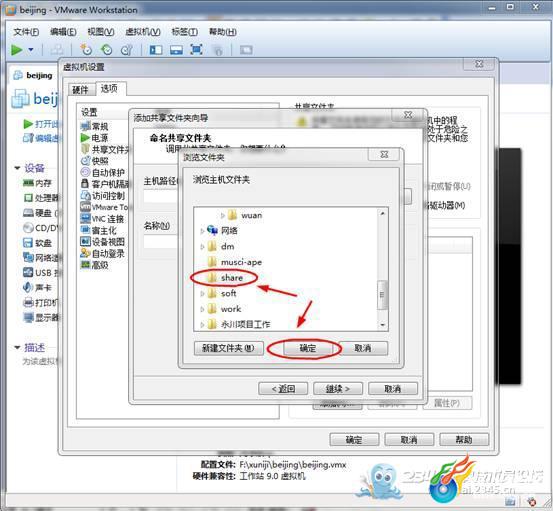Click the green power-on play toolbar icon
This screenshot has width=553, height=511.
[x=17, y=50]
